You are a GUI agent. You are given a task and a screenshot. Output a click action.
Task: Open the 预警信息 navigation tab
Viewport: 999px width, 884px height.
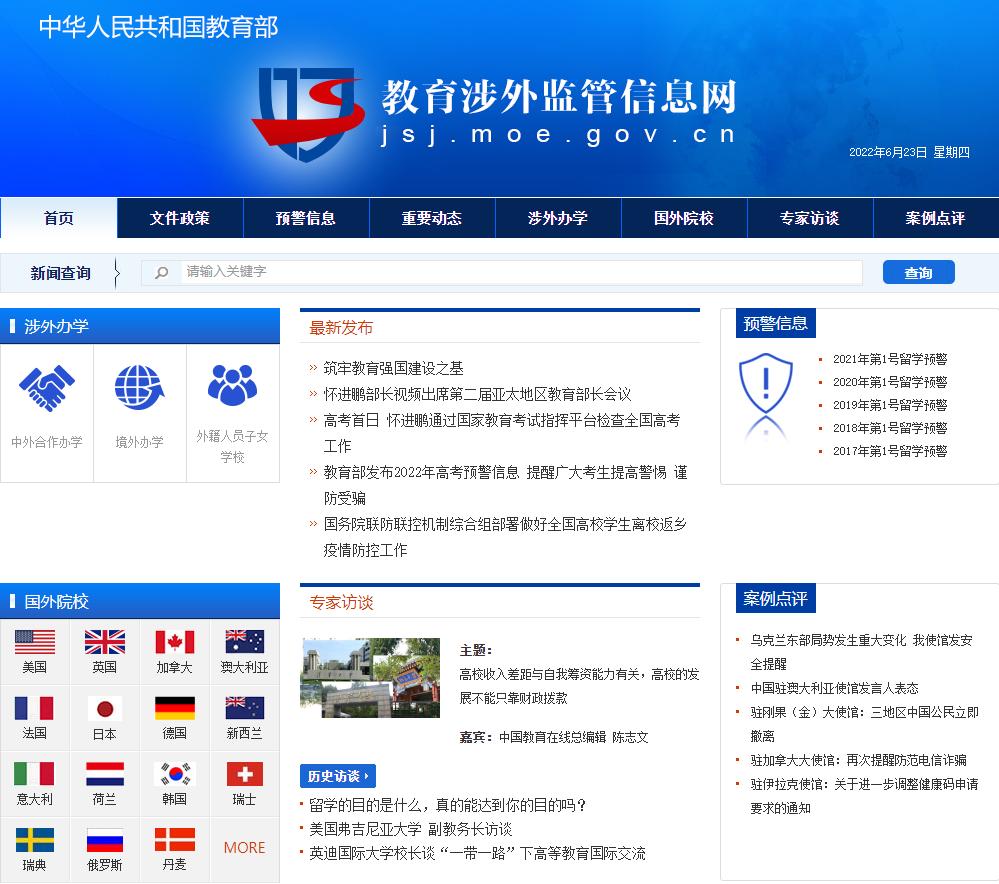coord(306,218)
